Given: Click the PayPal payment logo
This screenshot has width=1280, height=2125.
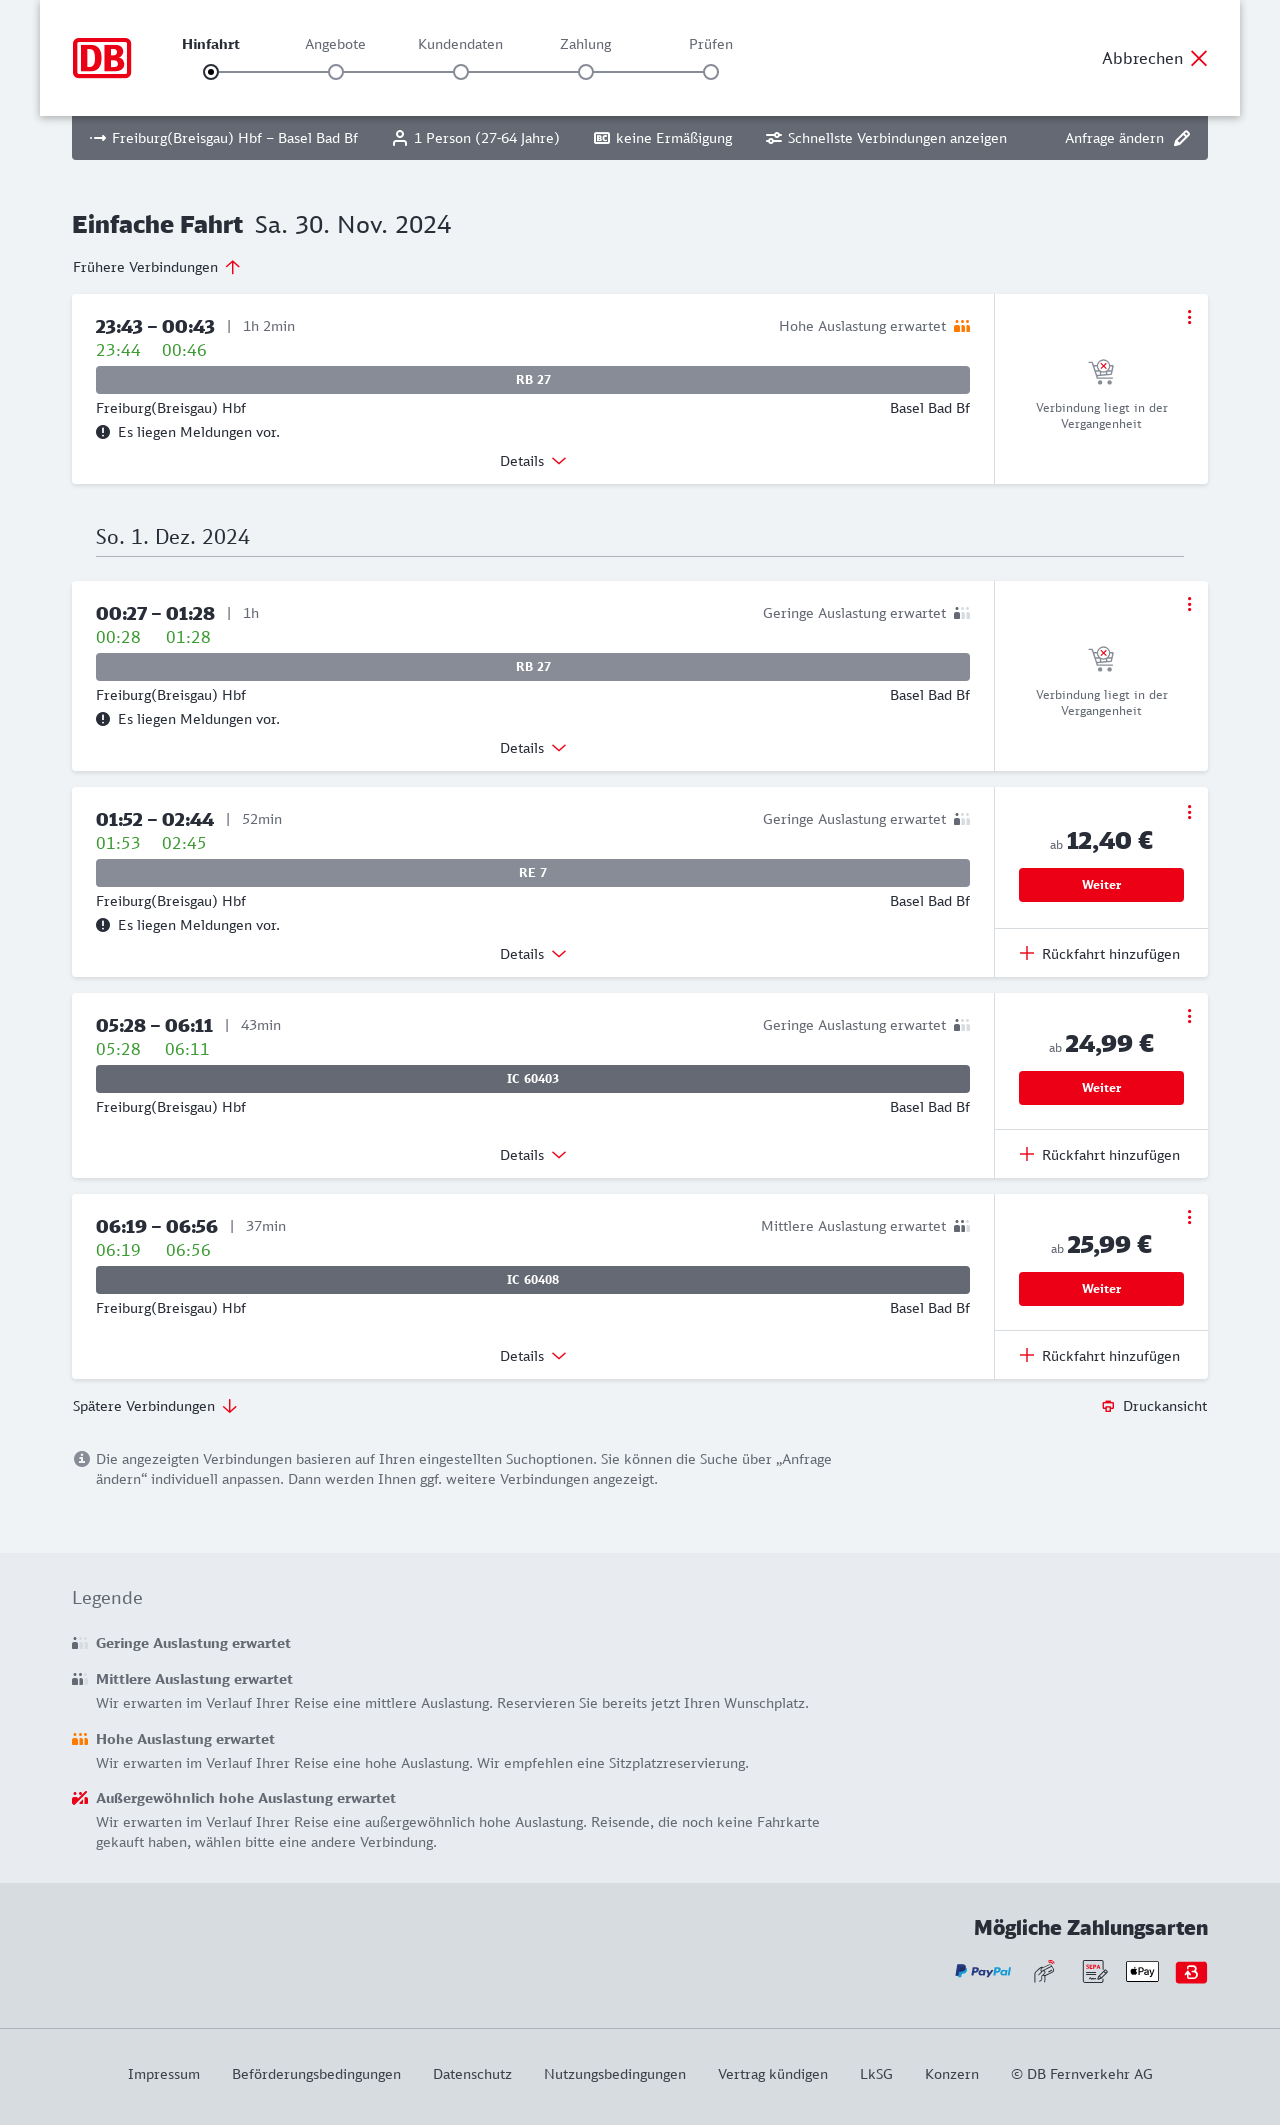Looking at the screenshot, I should coord(983,1972).
